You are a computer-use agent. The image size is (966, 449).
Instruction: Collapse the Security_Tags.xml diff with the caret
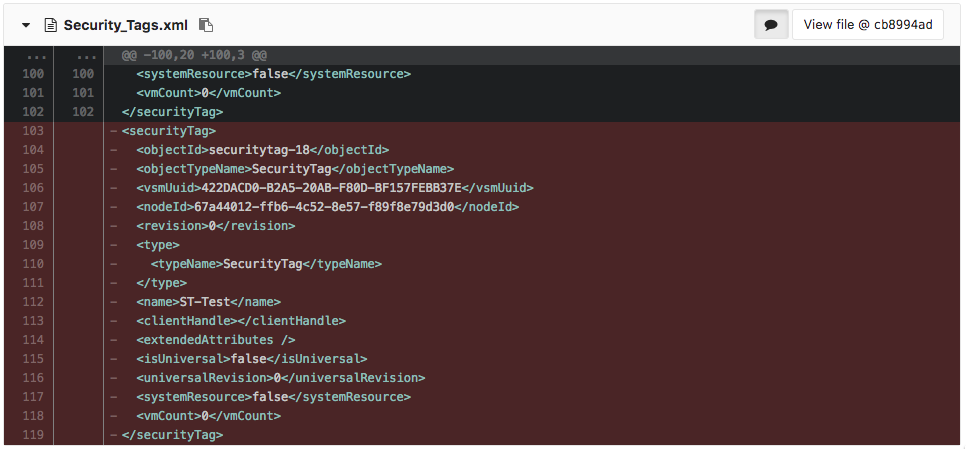(x=25, y=25)
